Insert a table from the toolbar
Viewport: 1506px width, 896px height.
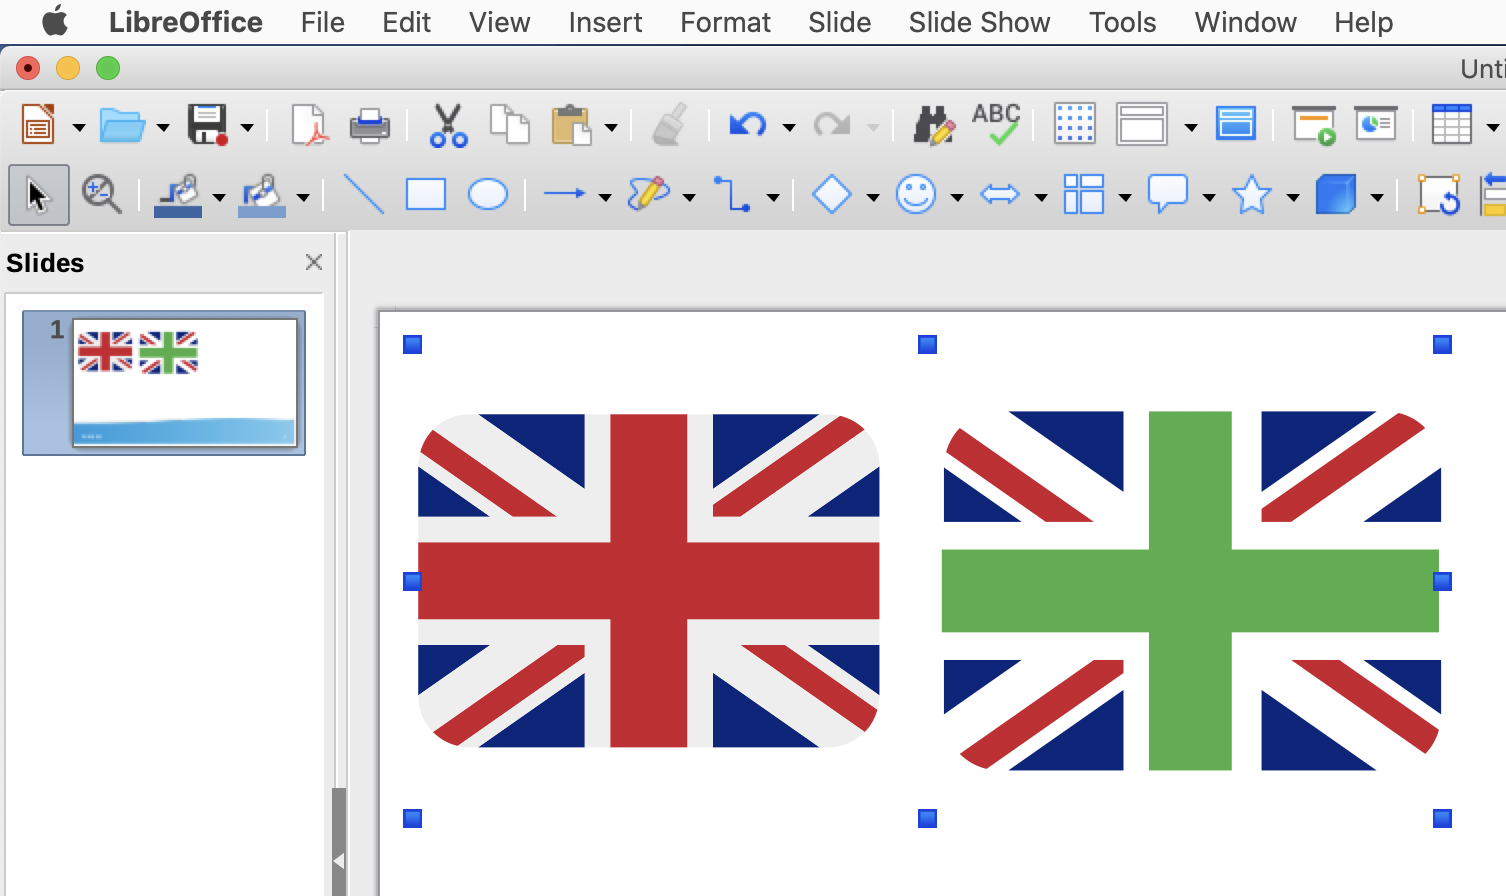click(x=1451, y=125)
